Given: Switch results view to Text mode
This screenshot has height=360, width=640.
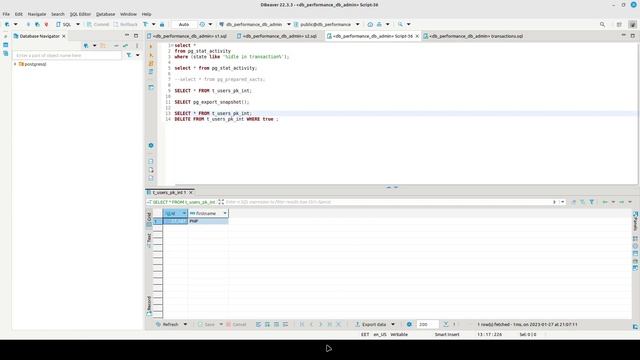Looking at the screenshot, I should tap(149, 239).
